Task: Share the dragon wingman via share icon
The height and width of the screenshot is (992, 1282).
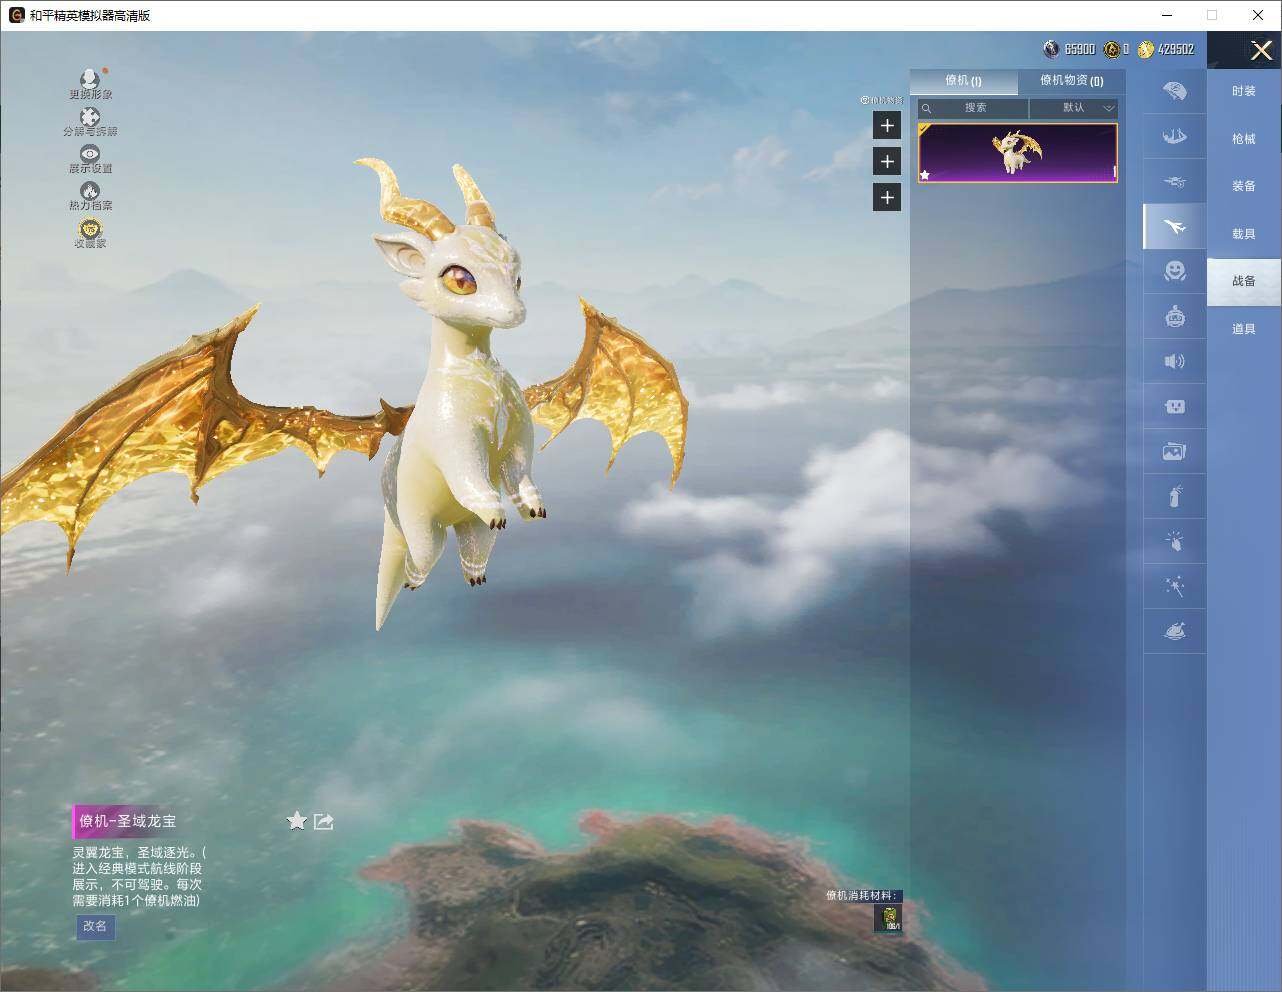Action: click(323, 821)
